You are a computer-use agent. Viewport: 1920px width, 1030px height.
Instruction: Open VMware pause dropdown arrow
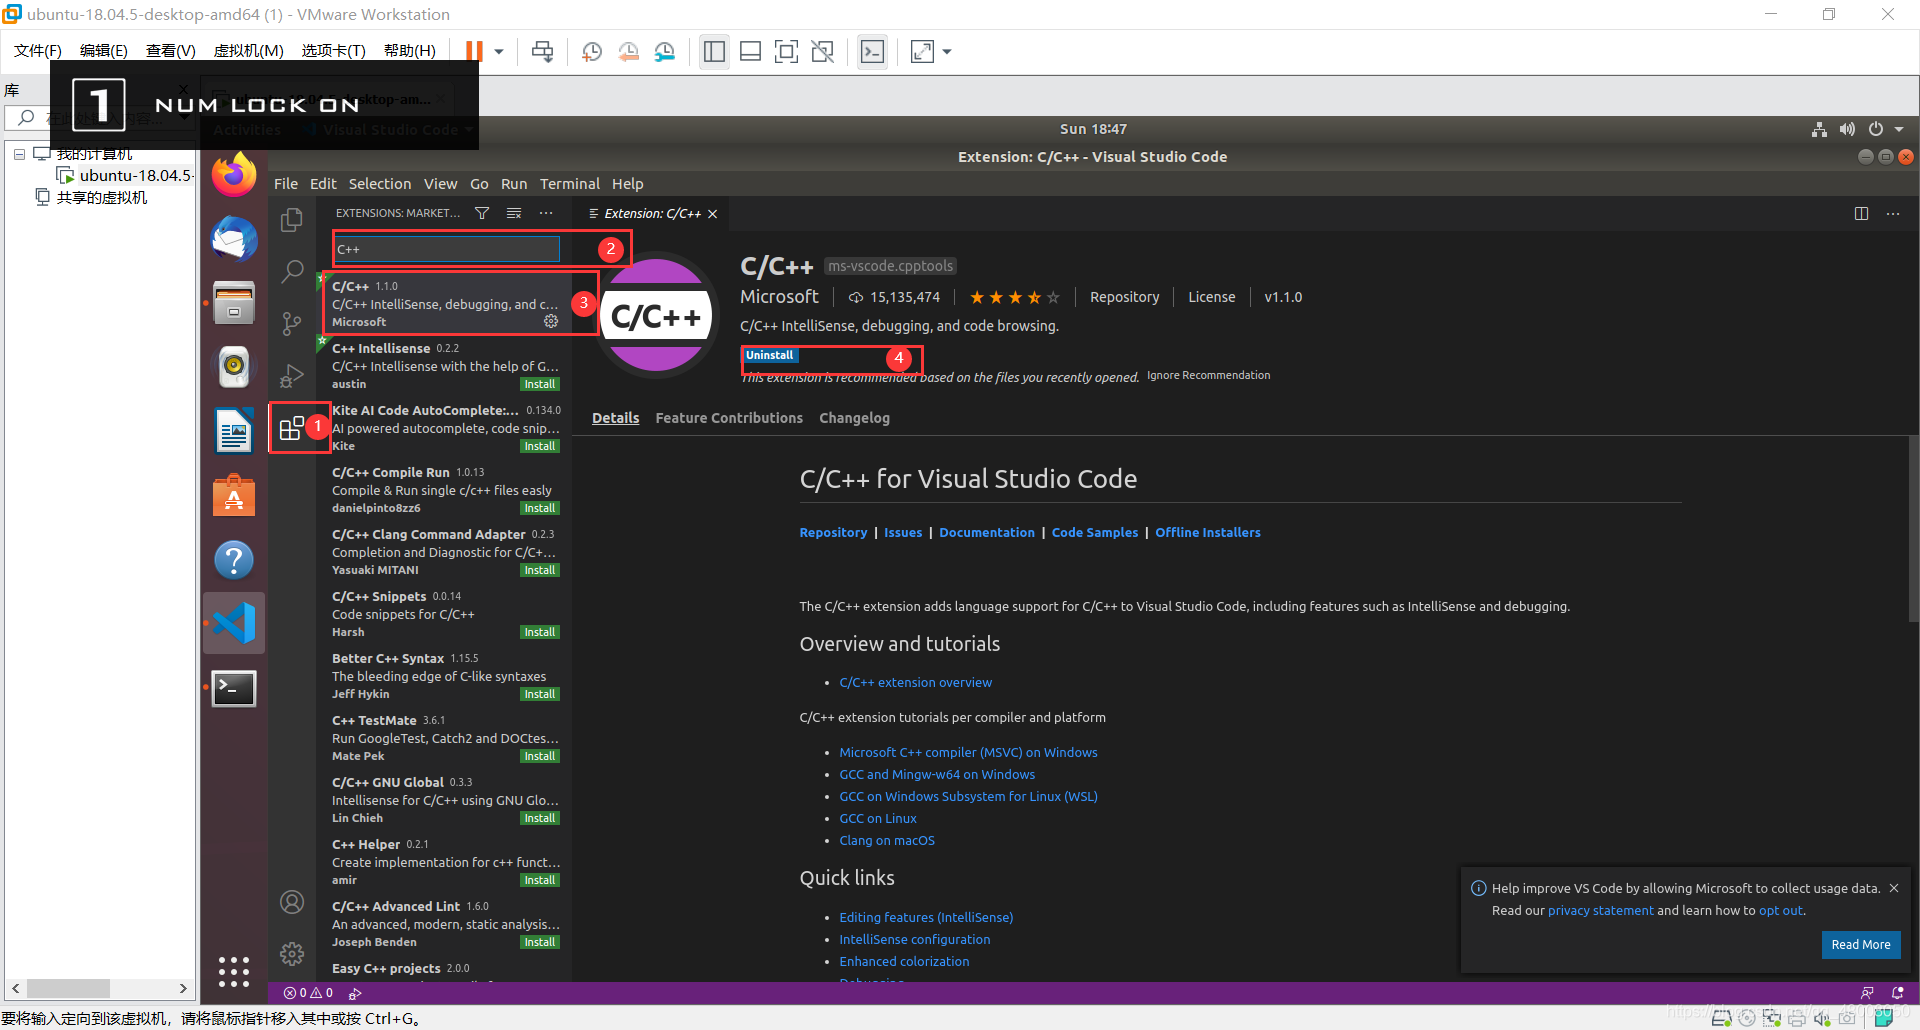[499, 52]
